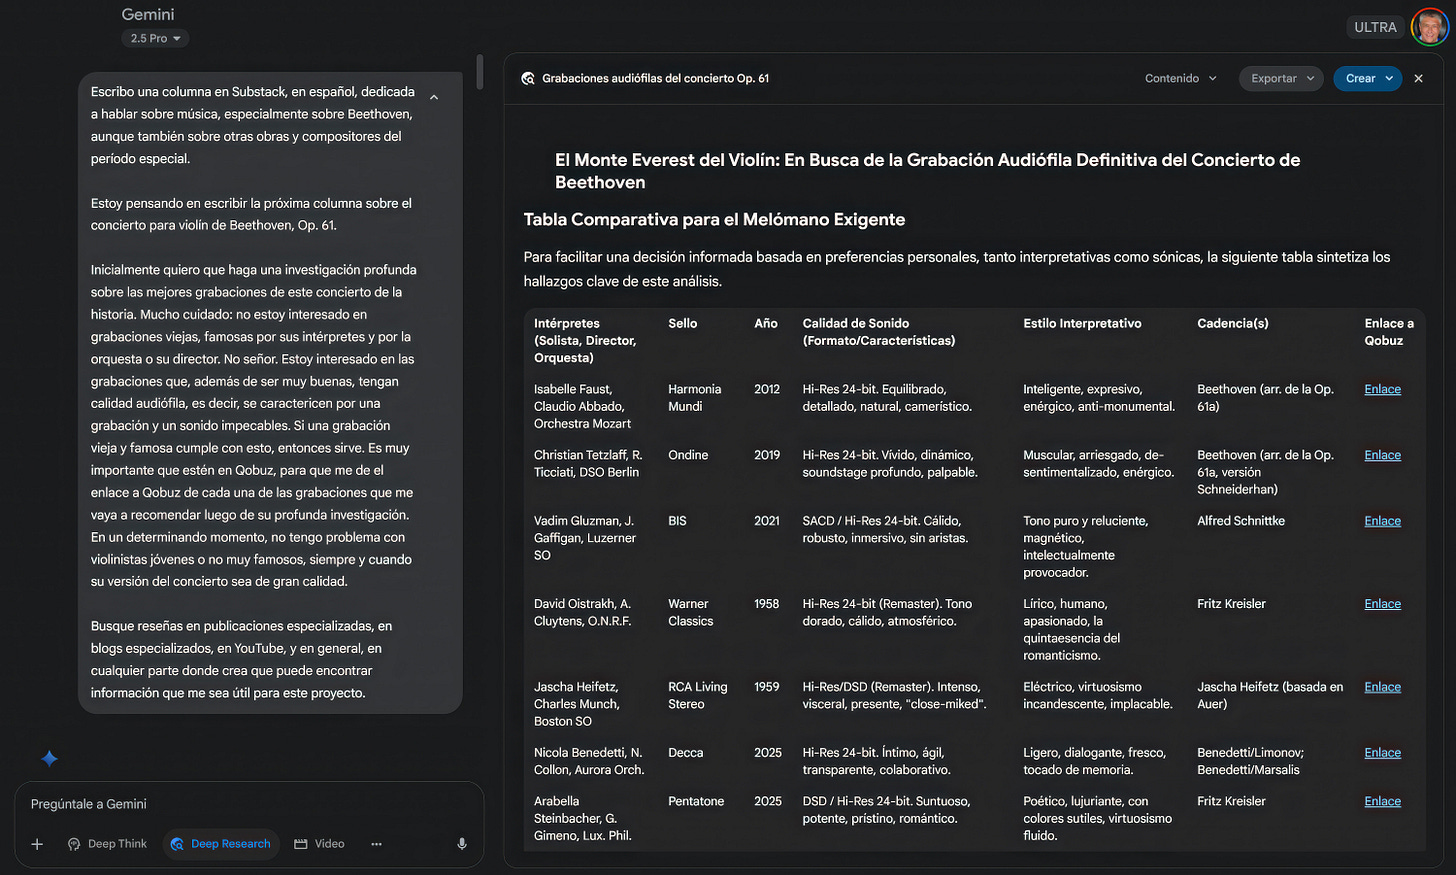Open the 2.5 Pro model selector dropdown

[x=155, y=38]
